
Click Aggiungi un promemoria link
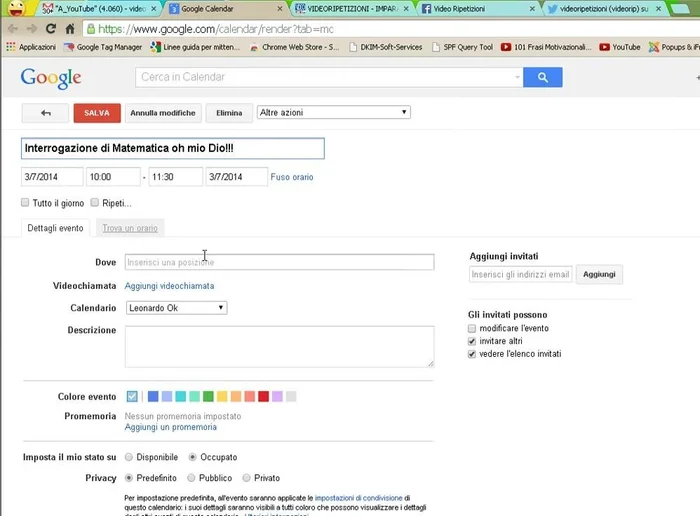pyautogui.click(x=171, y=427)
